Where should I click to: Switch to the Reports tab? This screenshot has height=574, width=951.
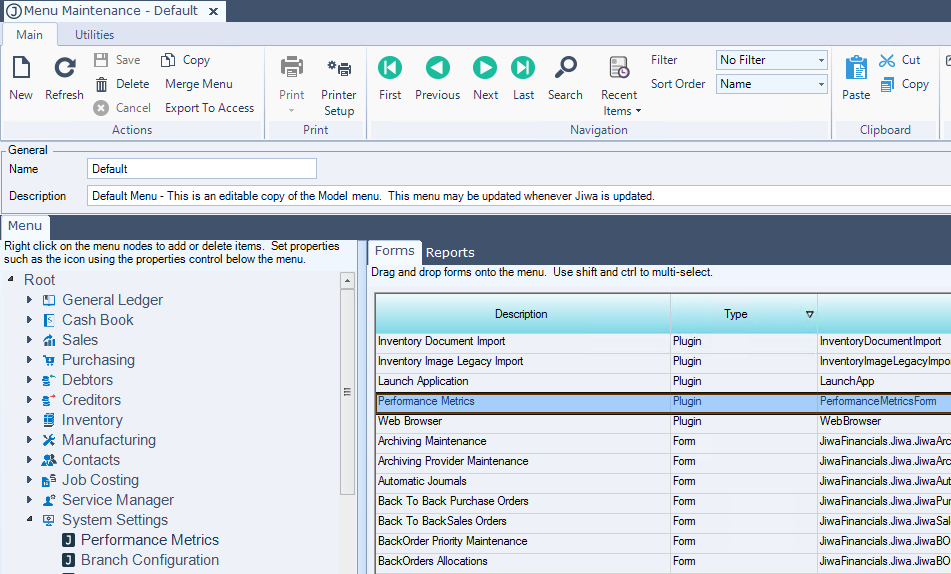[450, 252]
